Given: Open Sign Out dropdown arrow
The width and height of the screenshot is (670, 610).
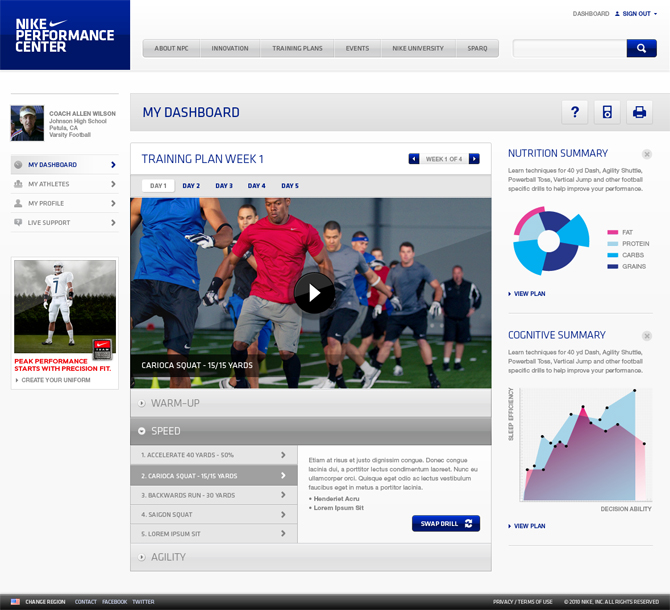Looking at the screenshot, I should 655,14.
